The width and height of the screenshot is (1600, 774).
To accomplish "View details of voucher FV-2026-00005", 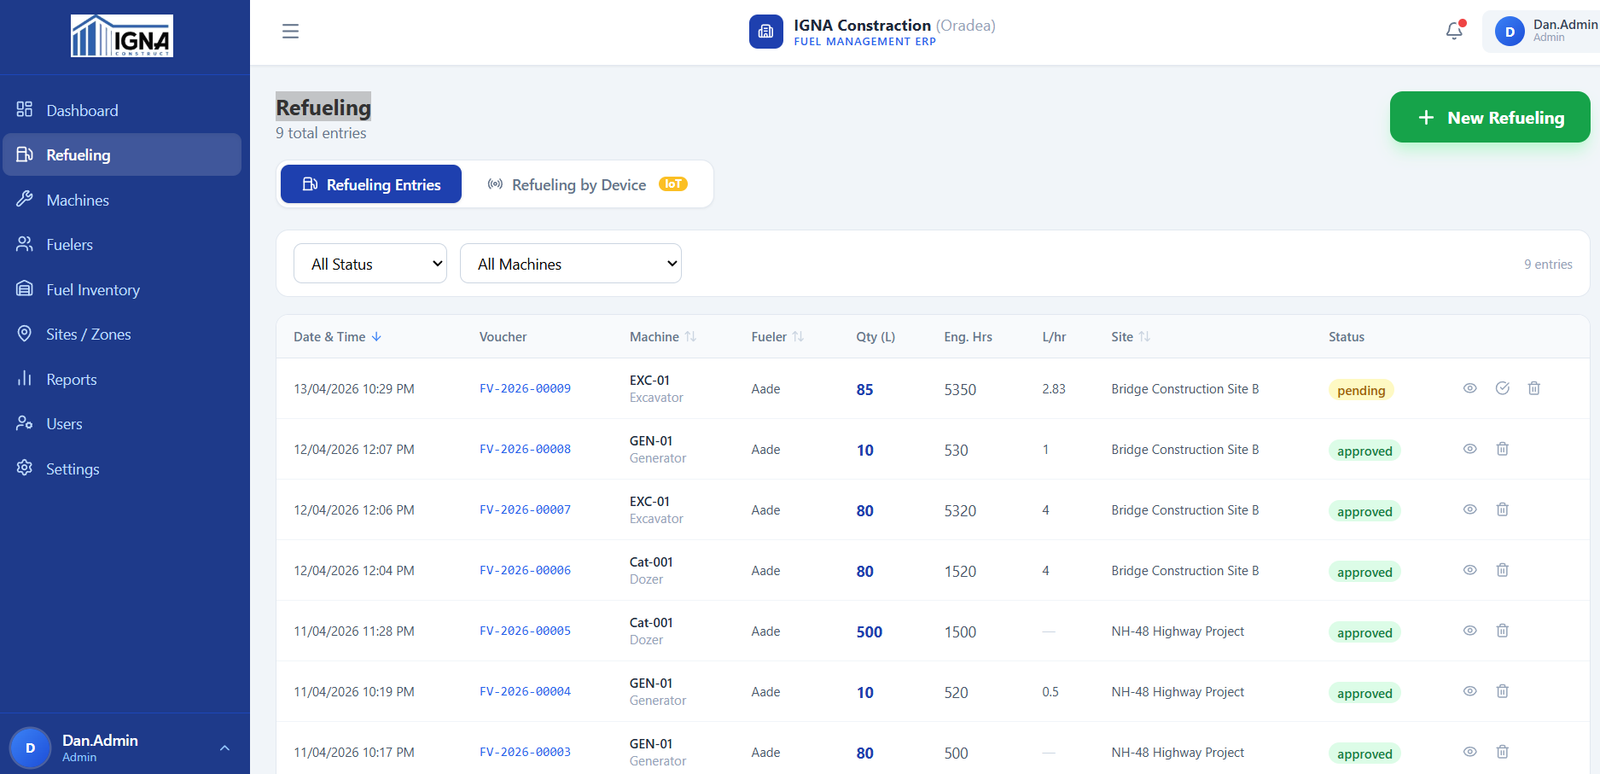I will (1470, 631).
